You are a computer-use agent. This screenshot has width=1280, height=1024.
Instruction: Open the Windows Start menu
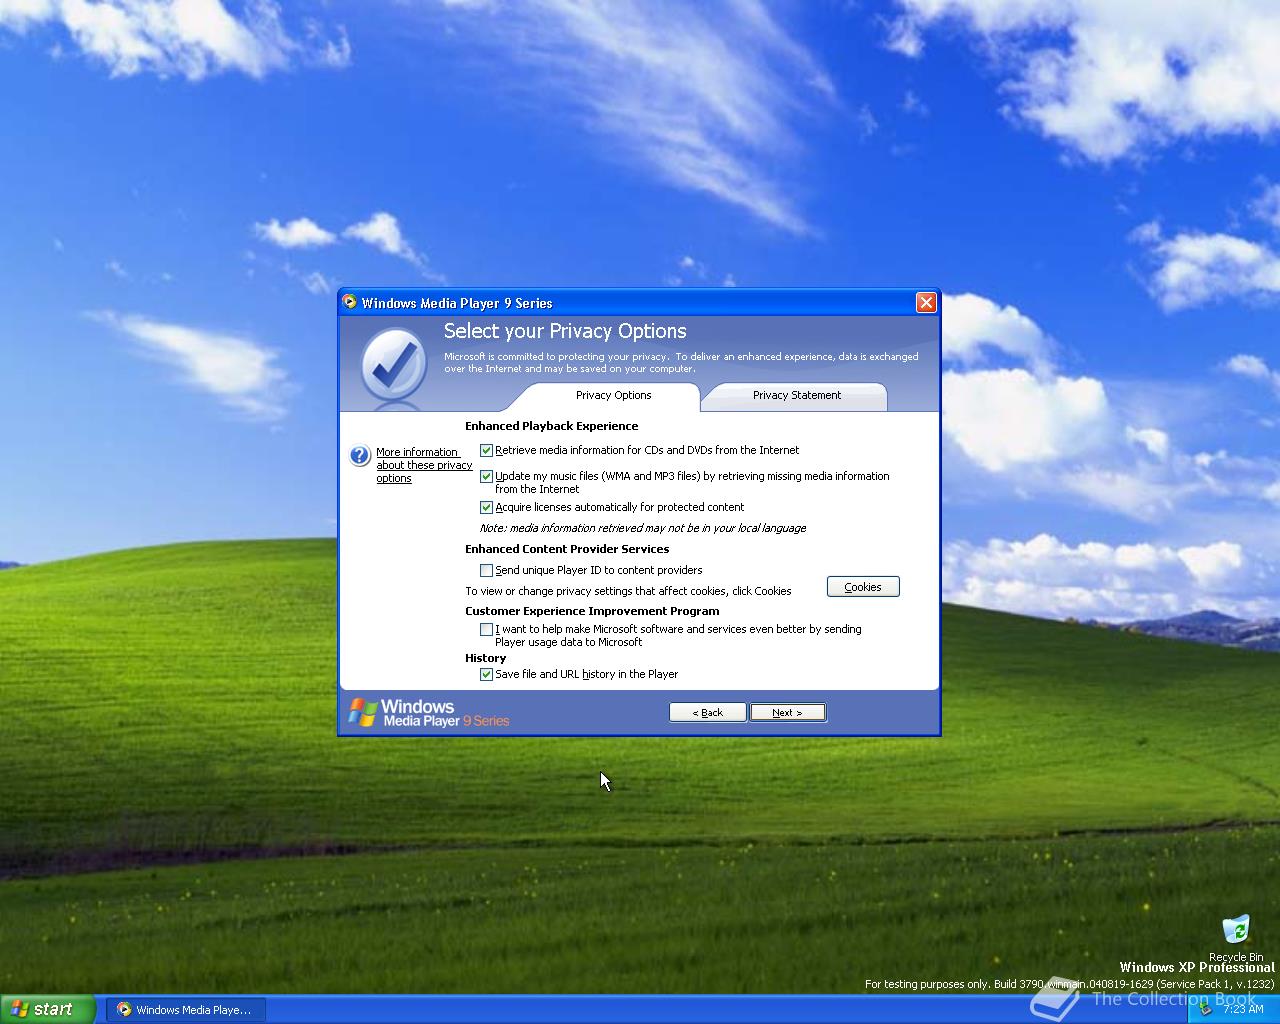point(48,1009)
